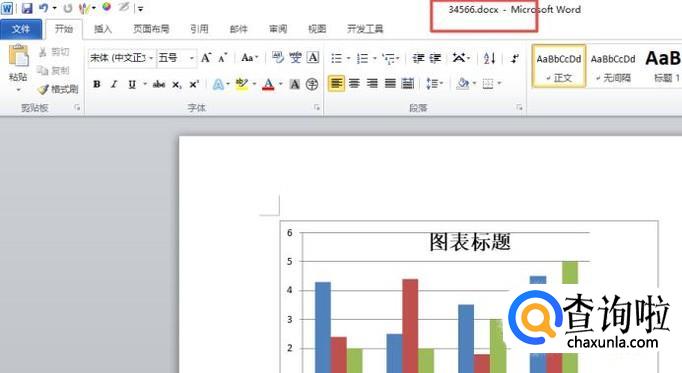The image size is (682, 373).
Task: Click the Save icon in quick access toolbar
Action: coord(27,8)
